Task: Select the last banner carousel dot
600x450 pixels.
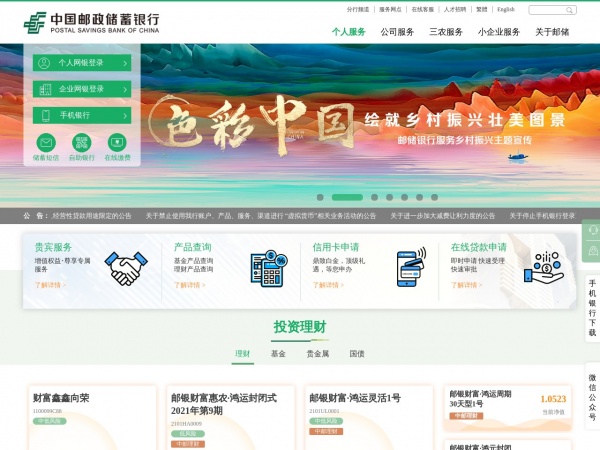Action: [x=434, y=197]
